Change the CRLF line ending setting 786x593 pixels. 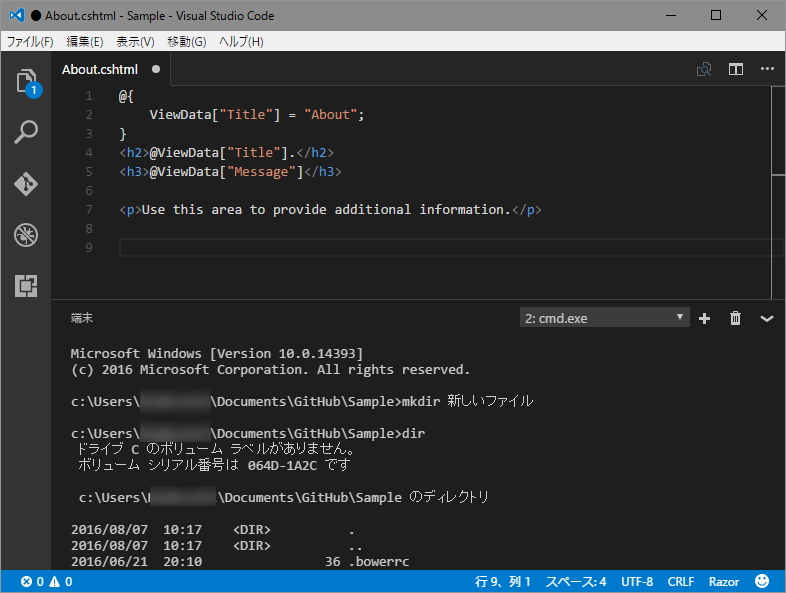680,581
